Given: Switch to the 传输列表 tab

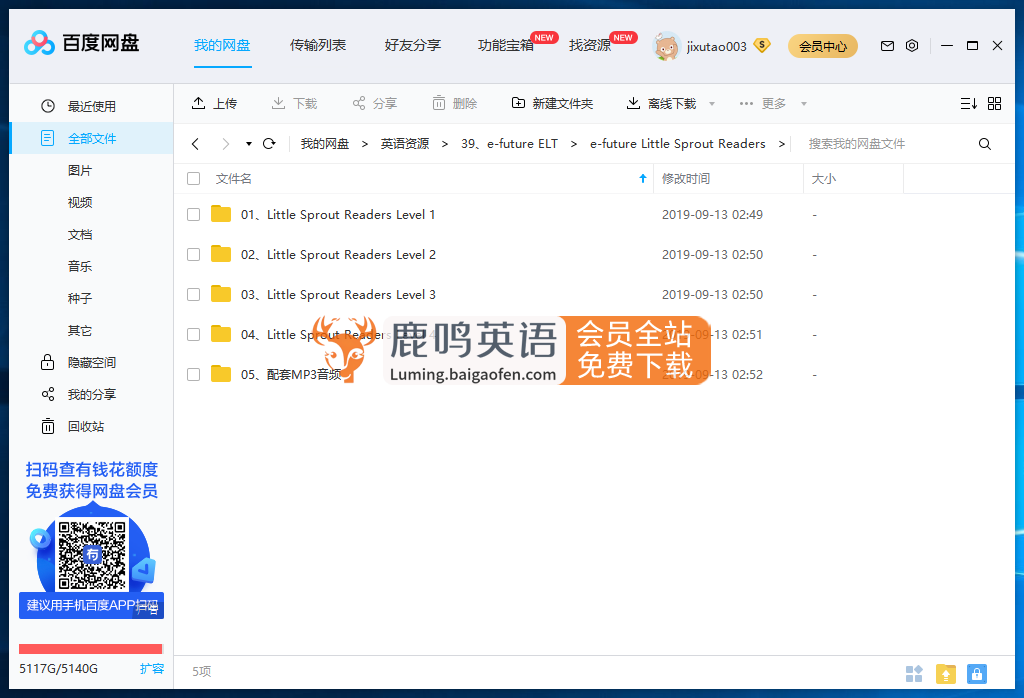Looking at the screenshot, I should pyautogui.click(x=318, y=45).
